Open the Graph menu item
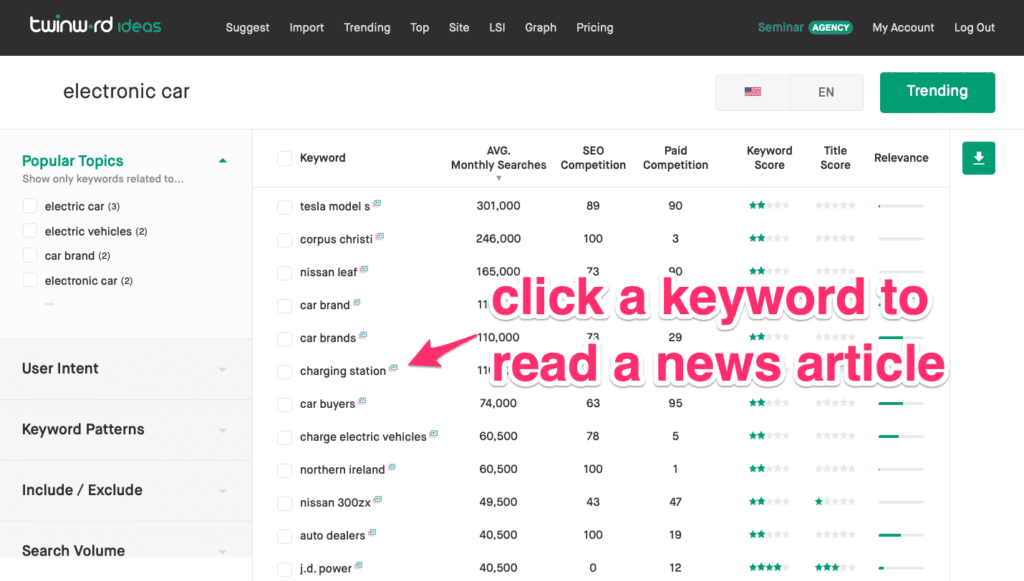Screen dimensions: 1024x581 click(x=541, y=27)
